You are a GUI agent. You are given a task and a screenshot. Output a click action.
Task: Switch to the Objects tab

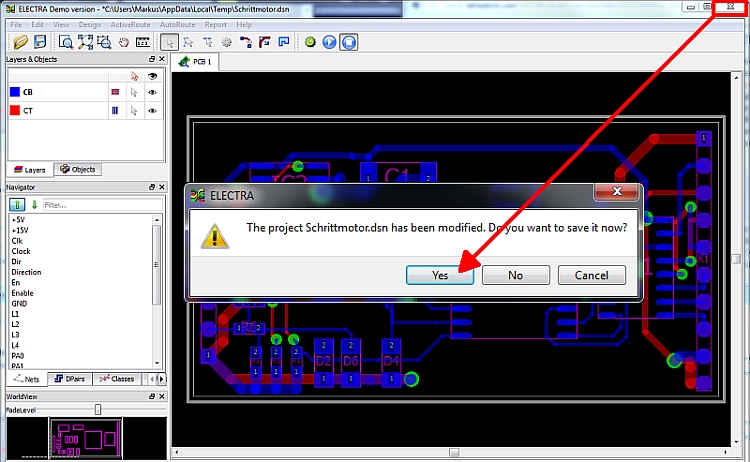(77, 170)
